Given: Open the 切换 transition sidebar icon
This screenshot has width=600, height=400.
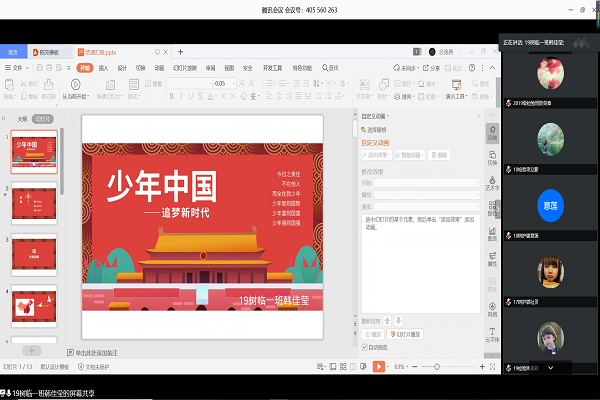Looking at the screenshot, I should (492, 158).
